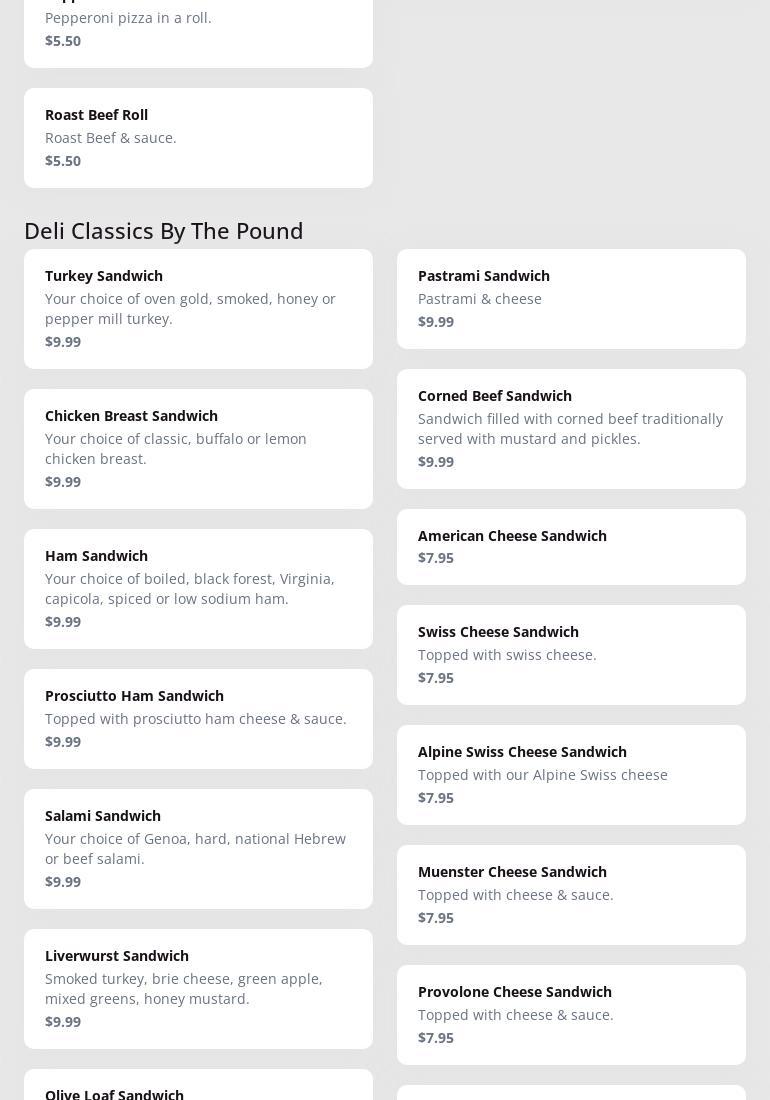The height and width of the screenshot is (1100, 770).
Task: Add the Chicken Breast Sandwich
Action: coord(198,448)
